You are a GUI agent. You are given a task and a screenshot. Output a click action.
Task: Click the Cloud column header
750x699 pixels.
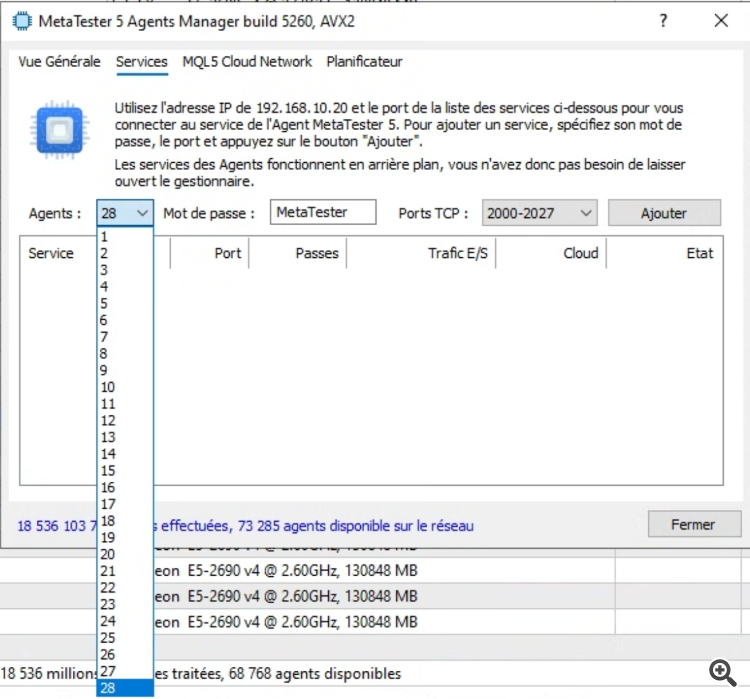(551, 253)
